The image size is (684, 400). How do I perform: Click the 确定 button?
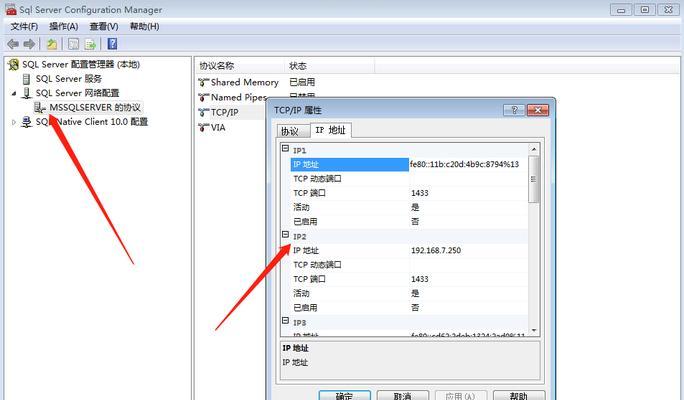tap(344, 395)
